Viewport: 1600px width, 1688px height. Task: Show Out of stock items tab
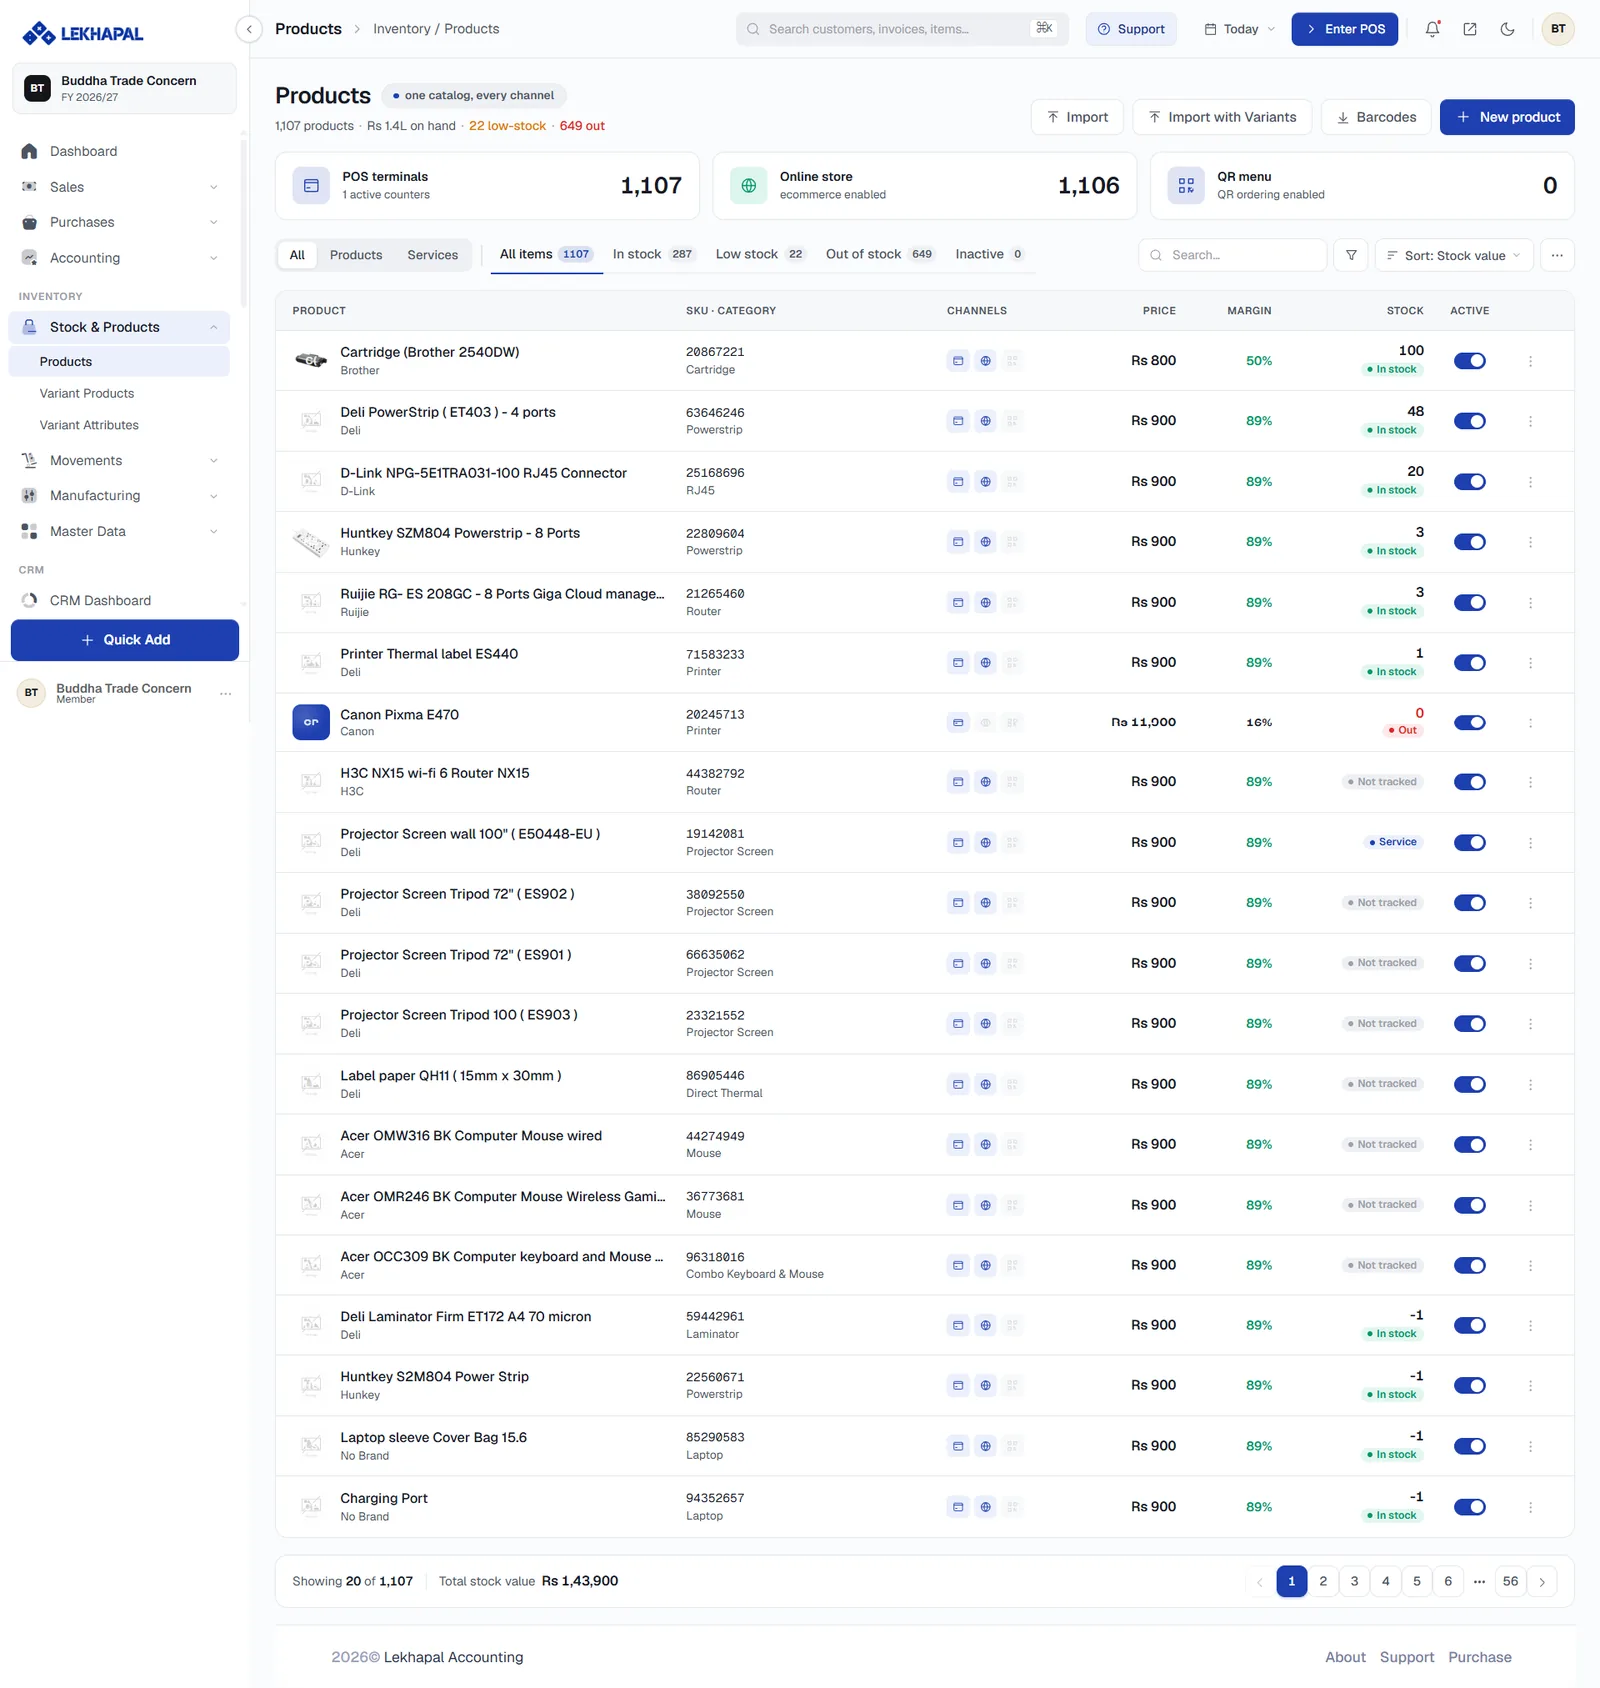pyautogui.click(x=879, y=254)
